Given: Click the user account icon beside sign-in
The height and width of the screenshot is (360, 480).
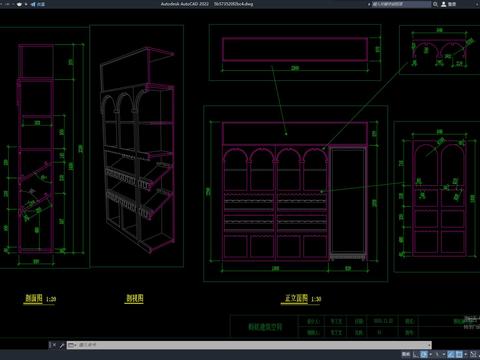Looking at the screenshot, I should pyautogui.click(x=444, y=4).
